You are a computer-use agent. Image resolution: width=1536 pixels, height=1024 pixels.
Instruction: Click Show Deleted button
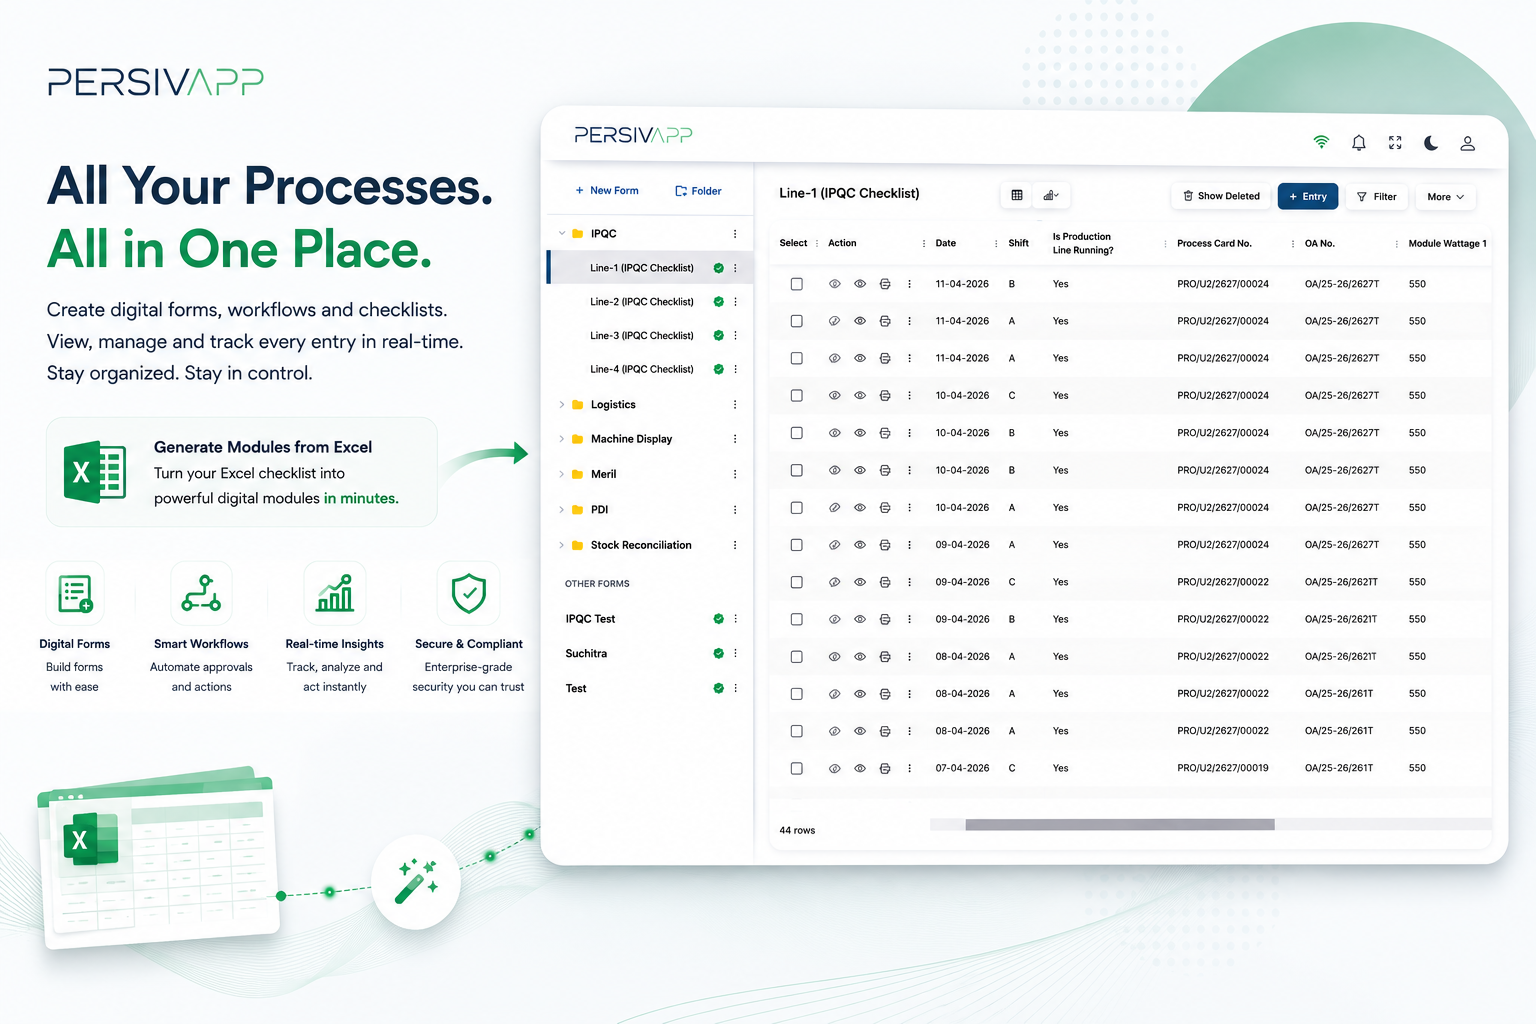click(x=1221, y=196)
